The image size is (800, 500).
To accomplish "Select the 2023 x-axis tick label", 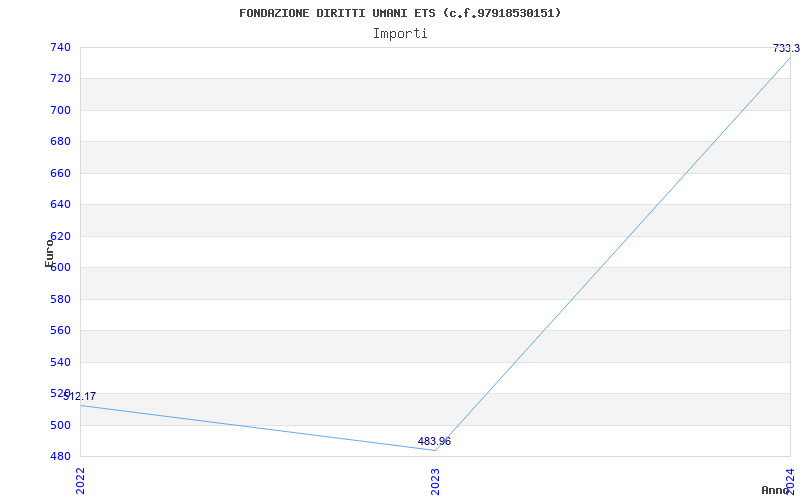I will 435,480.
